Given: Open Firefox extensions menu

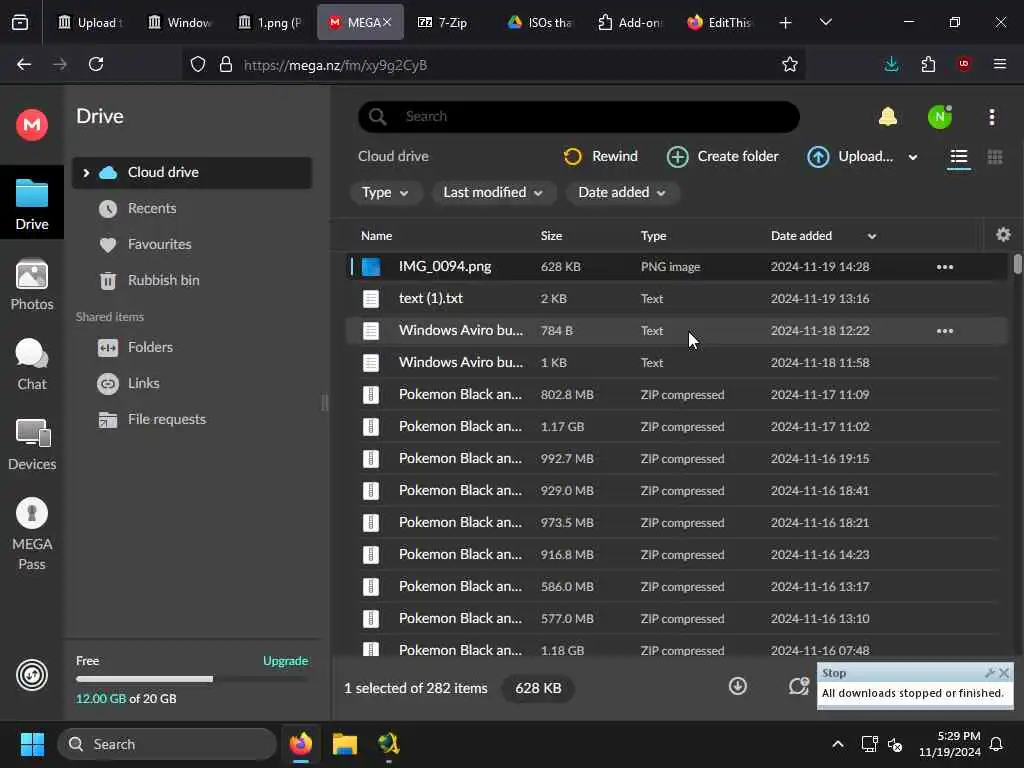Looking at the screenshot, I should (x=928, y=64).
